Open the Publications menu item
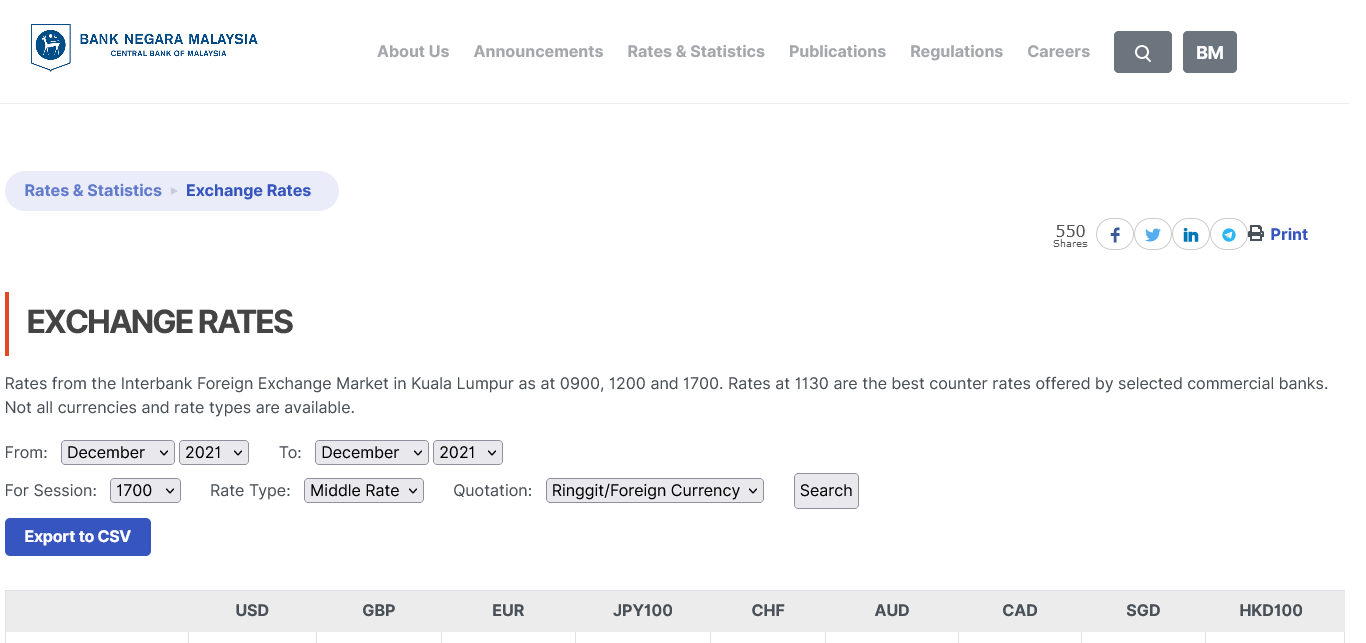Viewport: 1366px width, 643px height. pyautogui.click(x=837, y=51)
